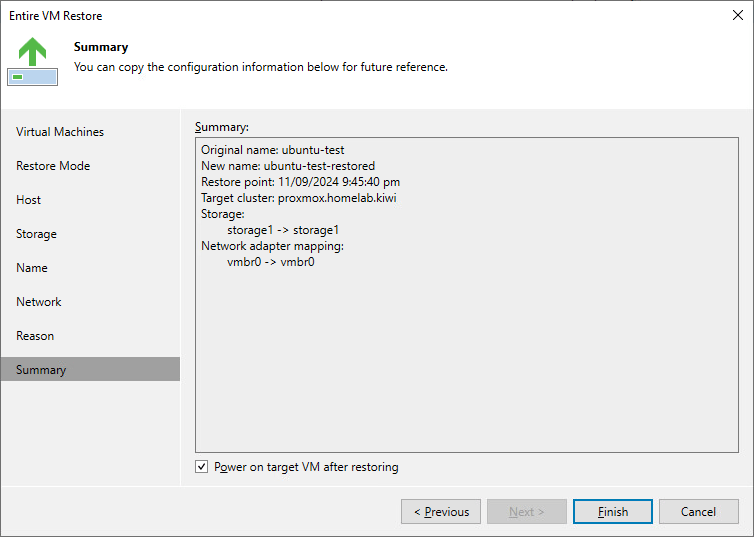Image resolution: width=754 pixels, height=537 pixels.
Task: Open the Name step in sidebar
Action: click(32, 268)
